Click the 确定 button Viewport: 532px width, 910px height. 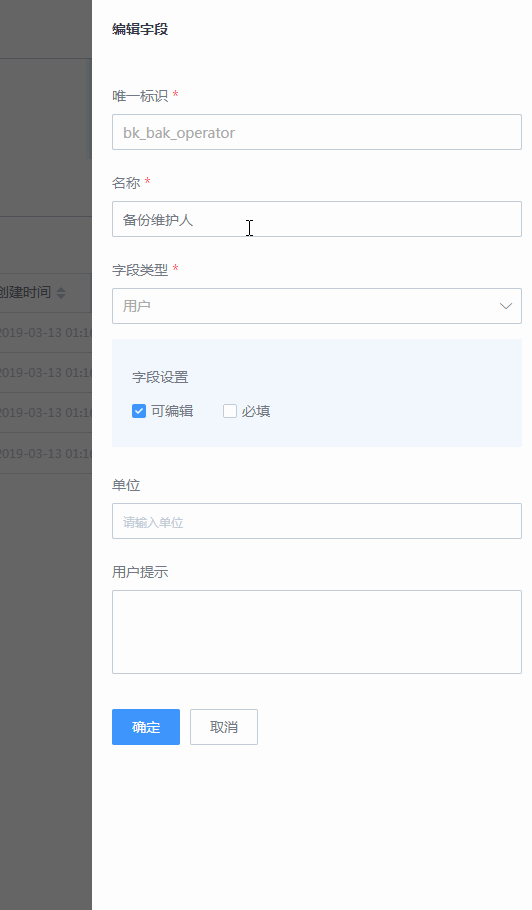[146, 727]
